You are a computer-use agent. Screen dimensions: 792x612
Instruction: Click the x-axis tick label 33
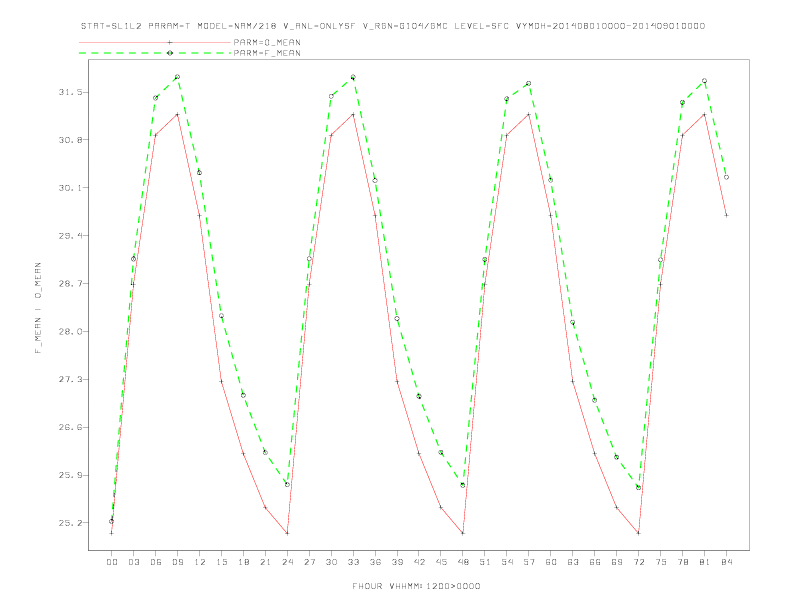(353, 562)
